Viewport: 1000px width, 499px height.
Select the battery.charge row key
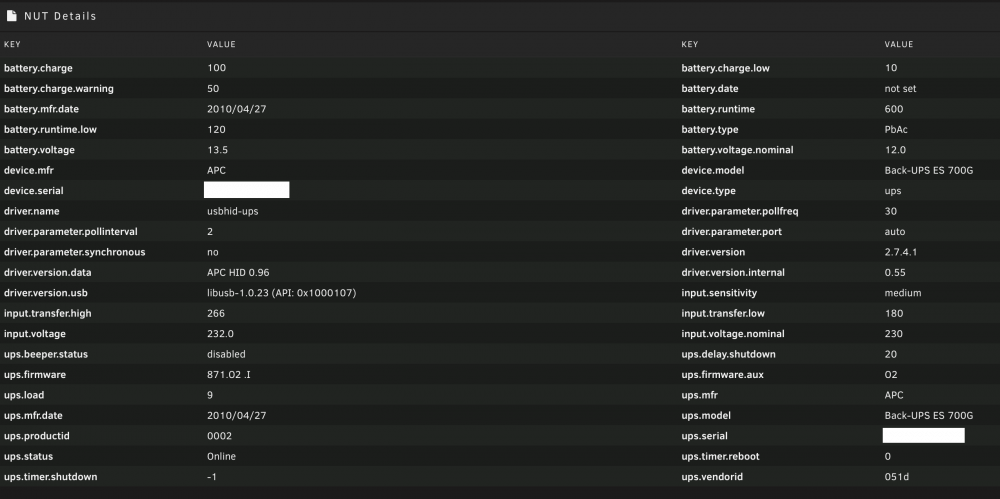38,68
